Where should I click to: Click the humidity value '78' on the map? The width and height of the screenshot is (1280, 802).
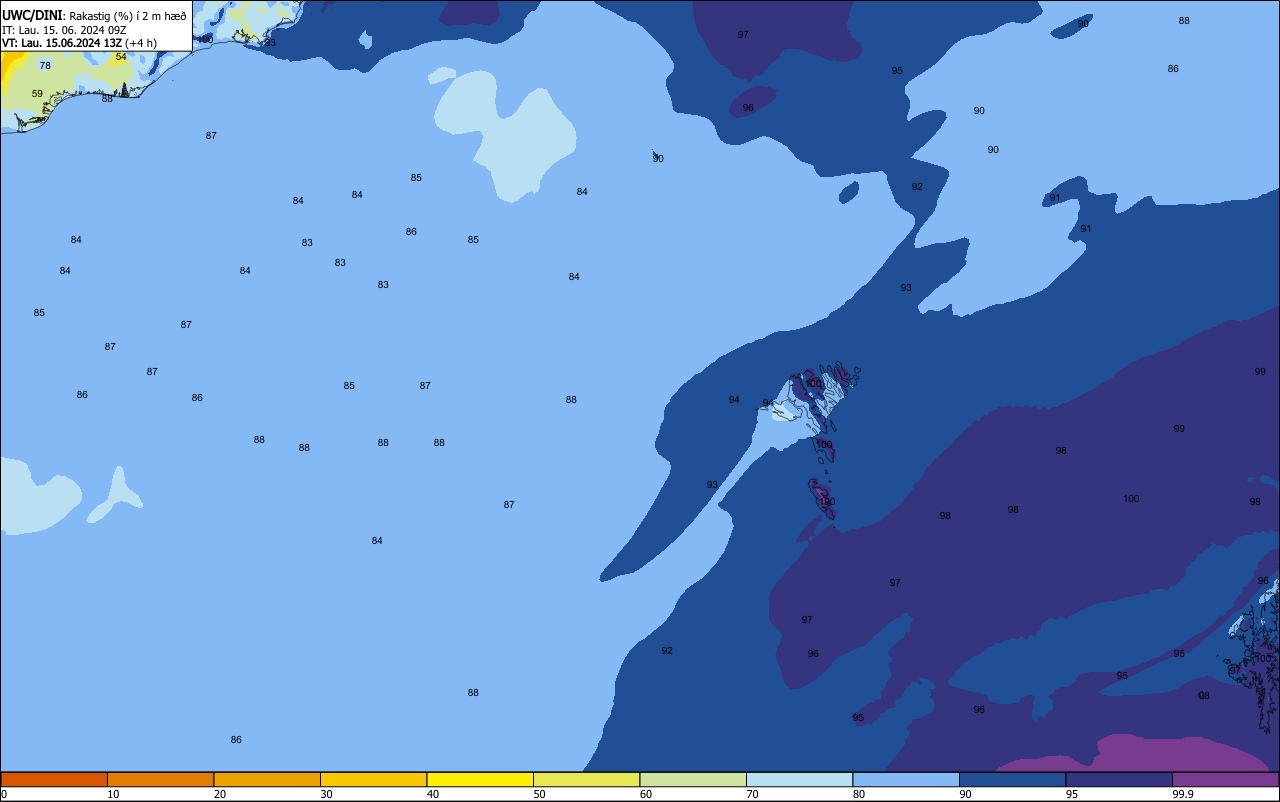point(45,66)
